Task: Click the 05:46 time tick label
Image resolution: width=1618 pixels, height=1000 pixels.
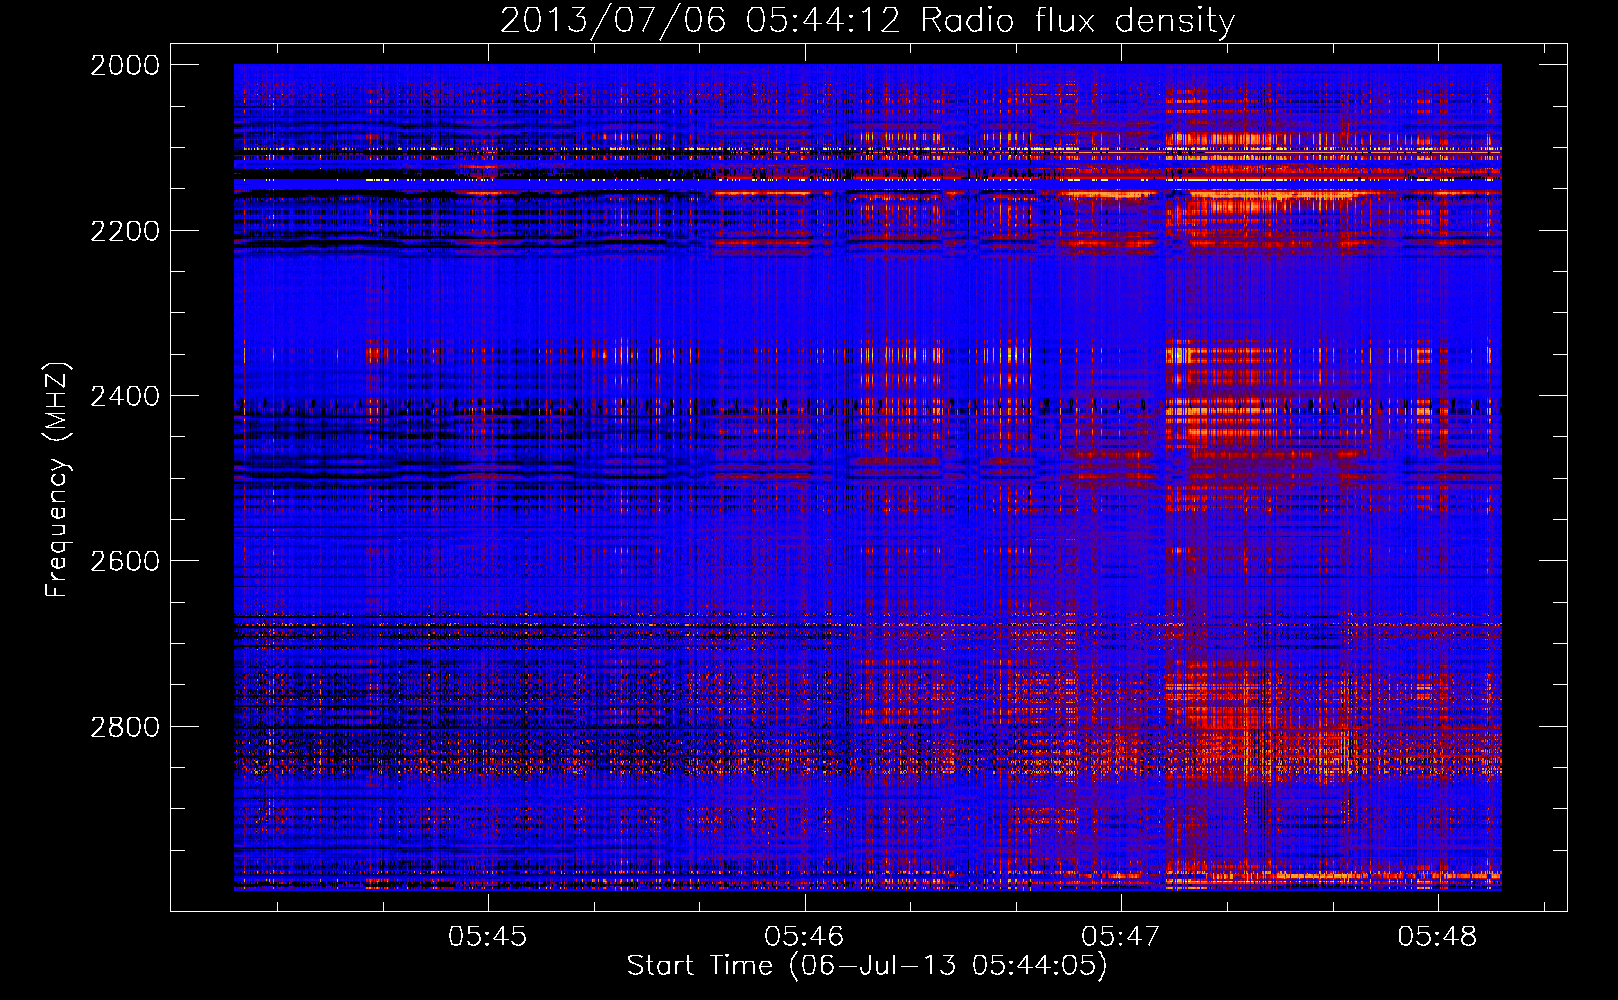Action: (x=804, y=936)
